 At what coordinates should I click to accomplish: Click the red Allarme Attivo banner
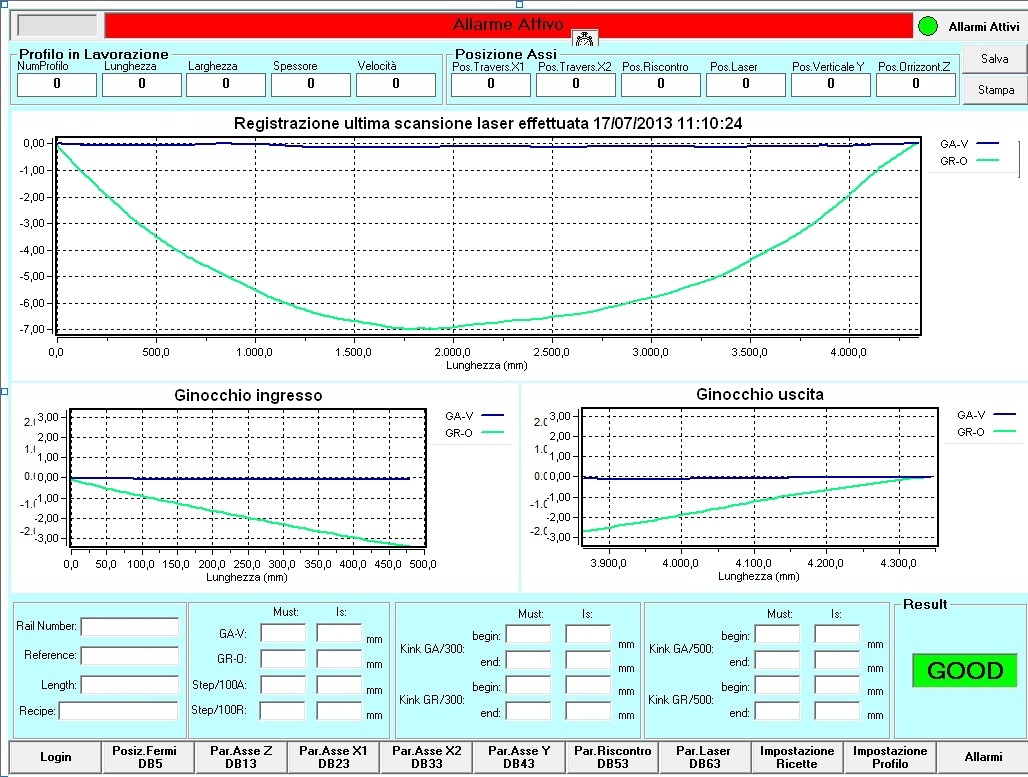coord(508,25)
